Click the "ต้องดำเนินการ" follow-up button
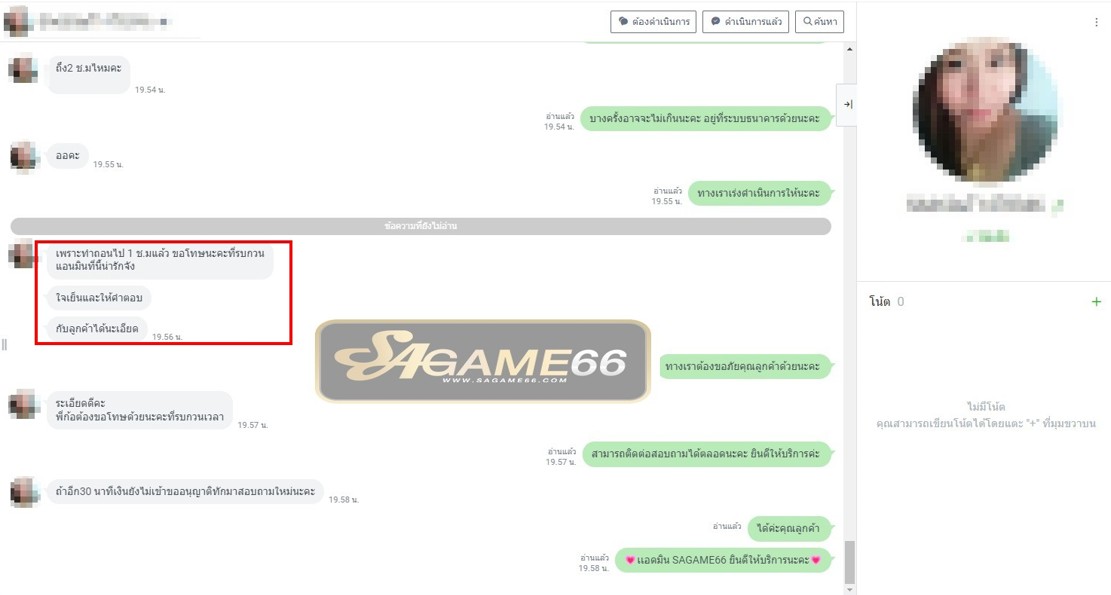Viewport: 1111px width, 595px height. click(x=653, y=21)
